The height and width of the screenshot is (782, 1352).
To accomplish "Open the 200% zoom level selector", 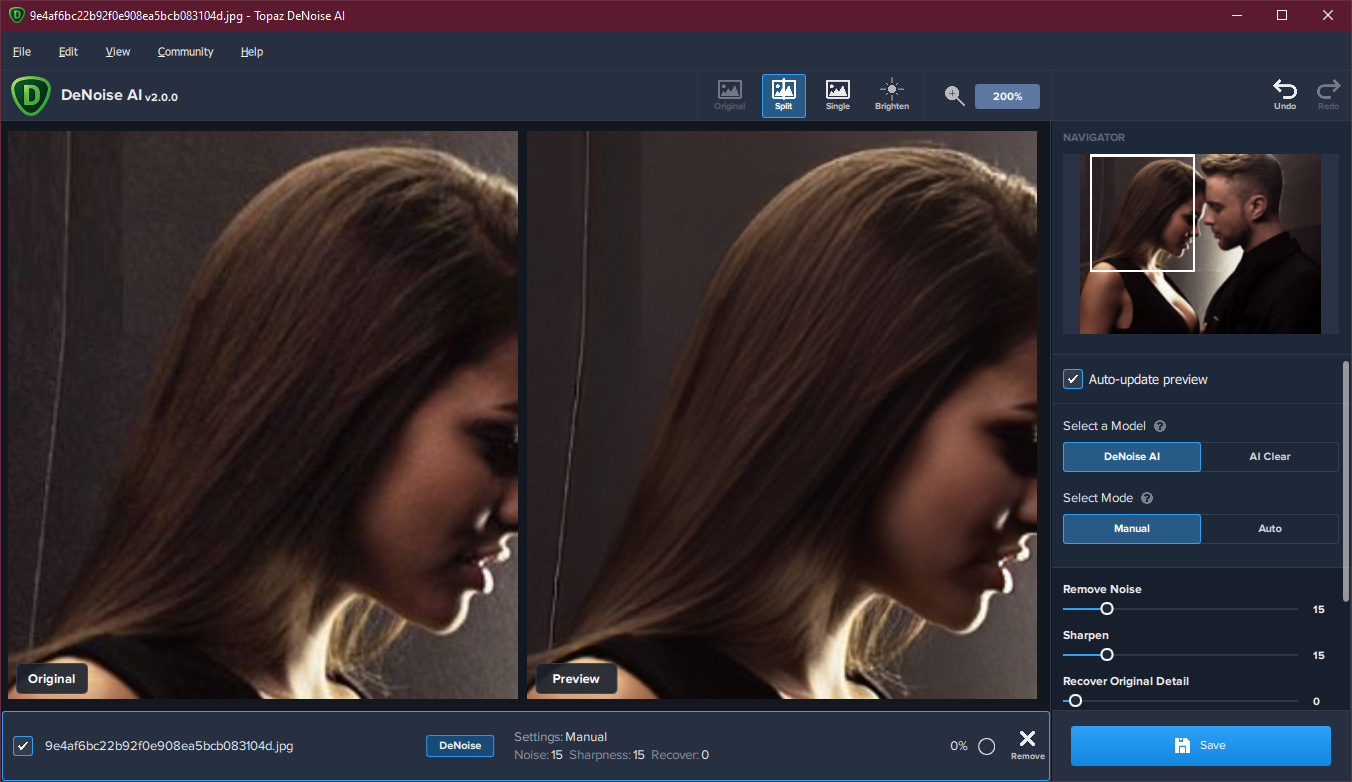I will pos(1007,97).
